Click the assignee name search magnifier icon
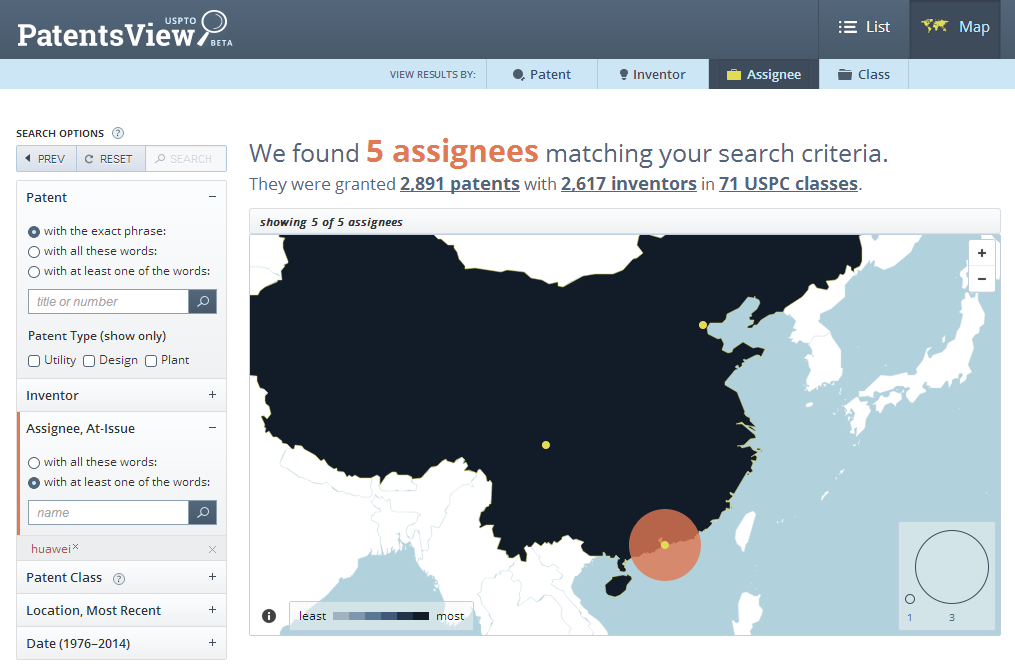Image resolution: width=1015 pixels, height=672 pixels. (x=202, y=513)
